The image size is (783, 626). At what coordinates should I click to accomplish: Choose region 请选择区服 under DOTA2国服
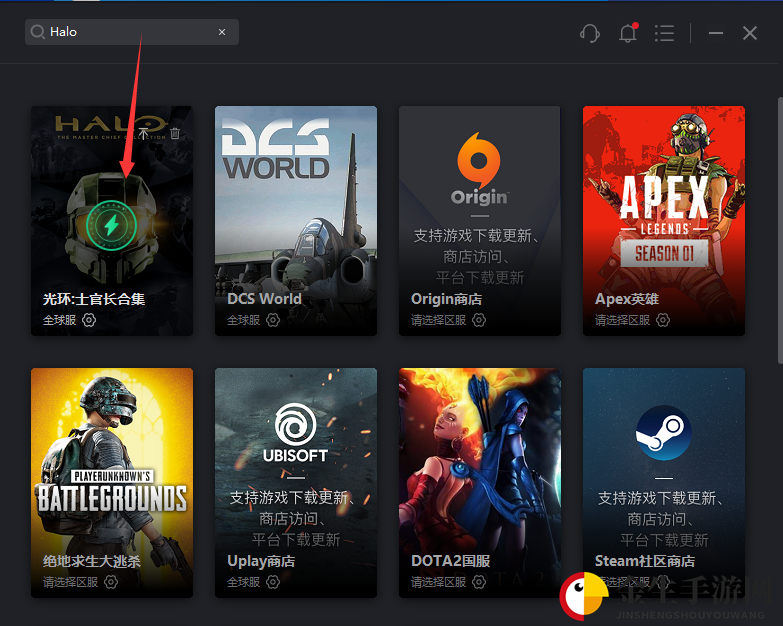click(438, 582)
